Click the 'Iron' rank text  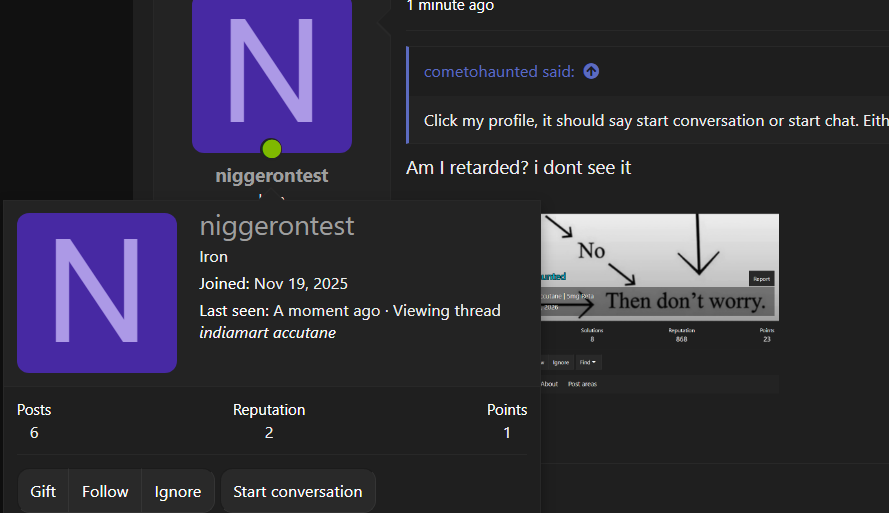point(214,257)
